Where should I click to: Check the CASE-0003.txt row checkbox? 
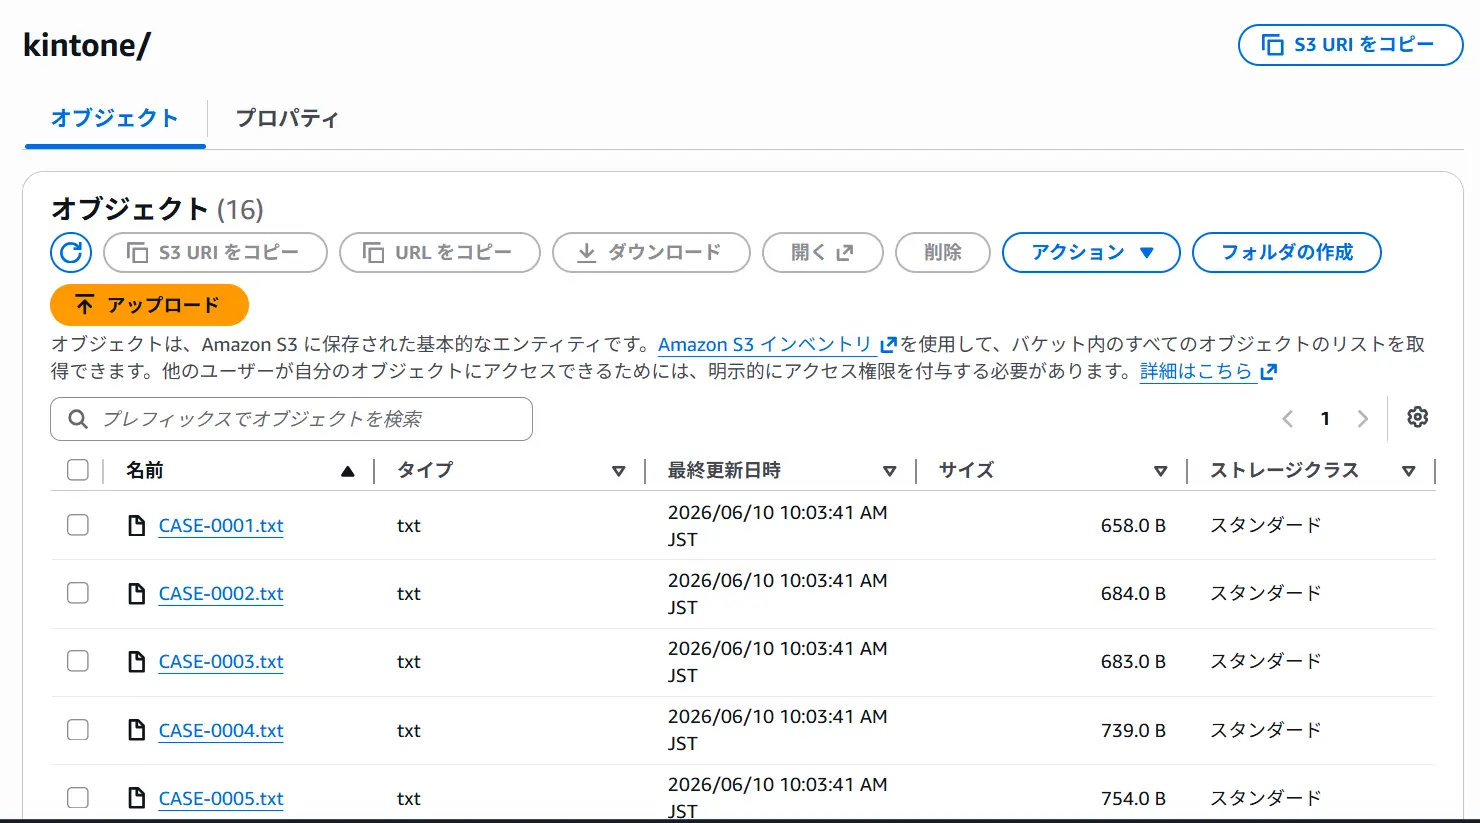(78, 661)
